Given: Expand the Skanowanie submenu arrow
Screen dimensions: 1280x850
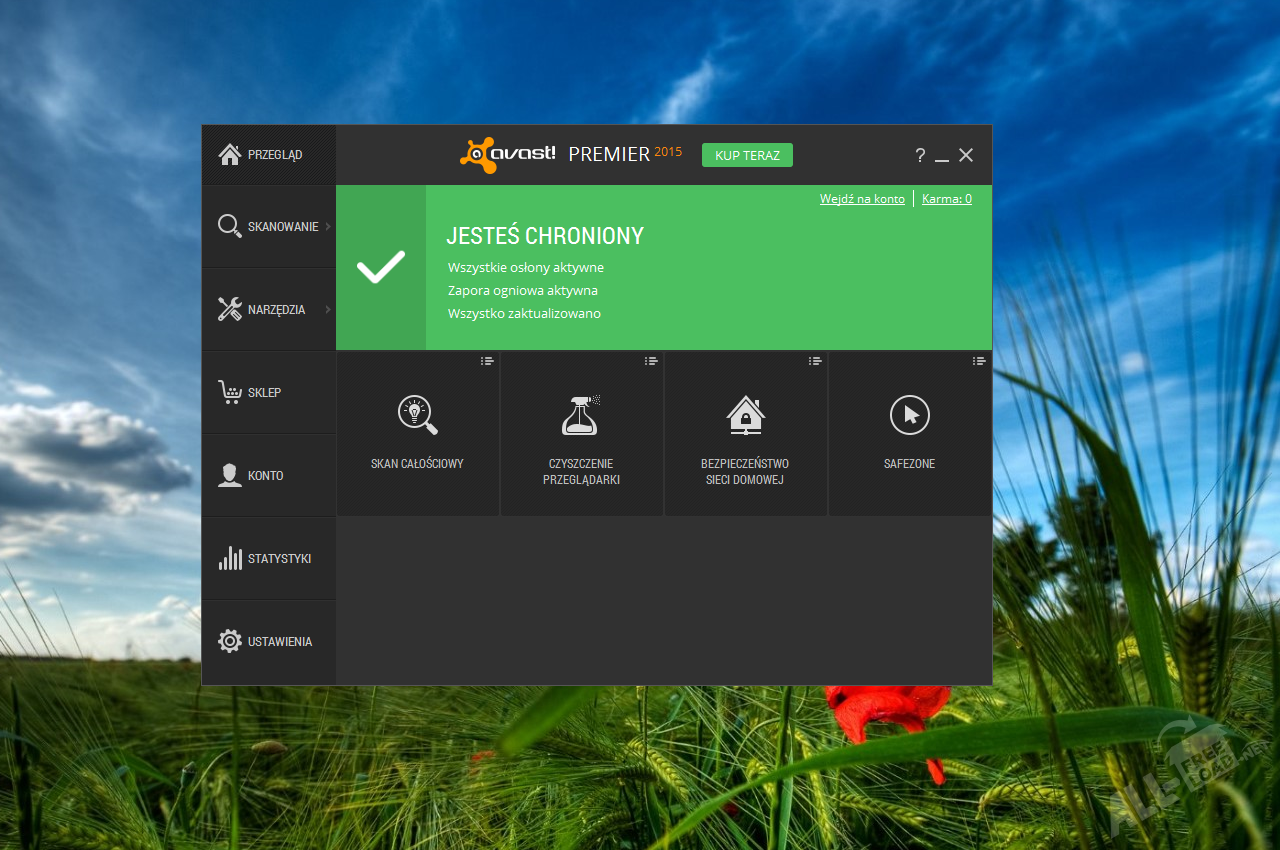Looking at the screenshot, I should click(328, 227).
